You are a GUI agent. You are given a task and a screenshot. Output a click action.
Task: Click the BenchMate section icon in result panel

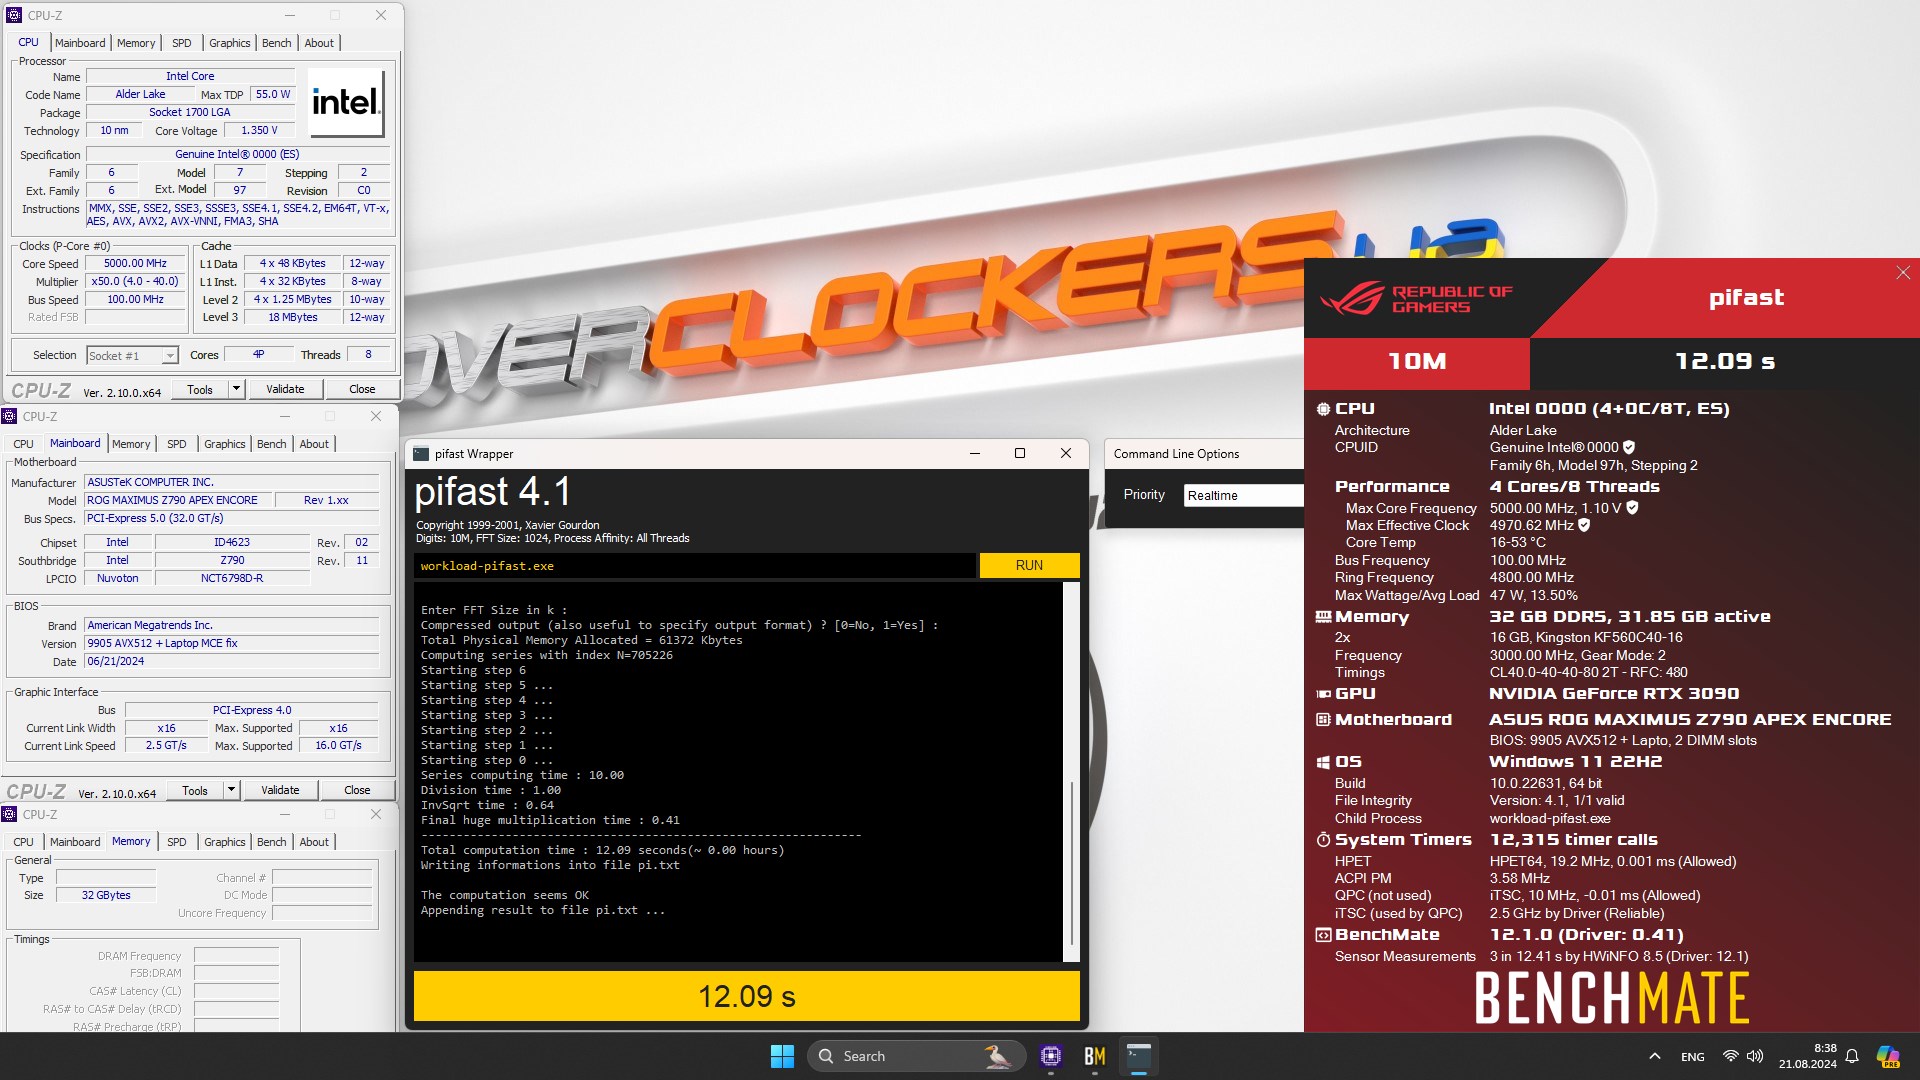tap(1323, 935)
